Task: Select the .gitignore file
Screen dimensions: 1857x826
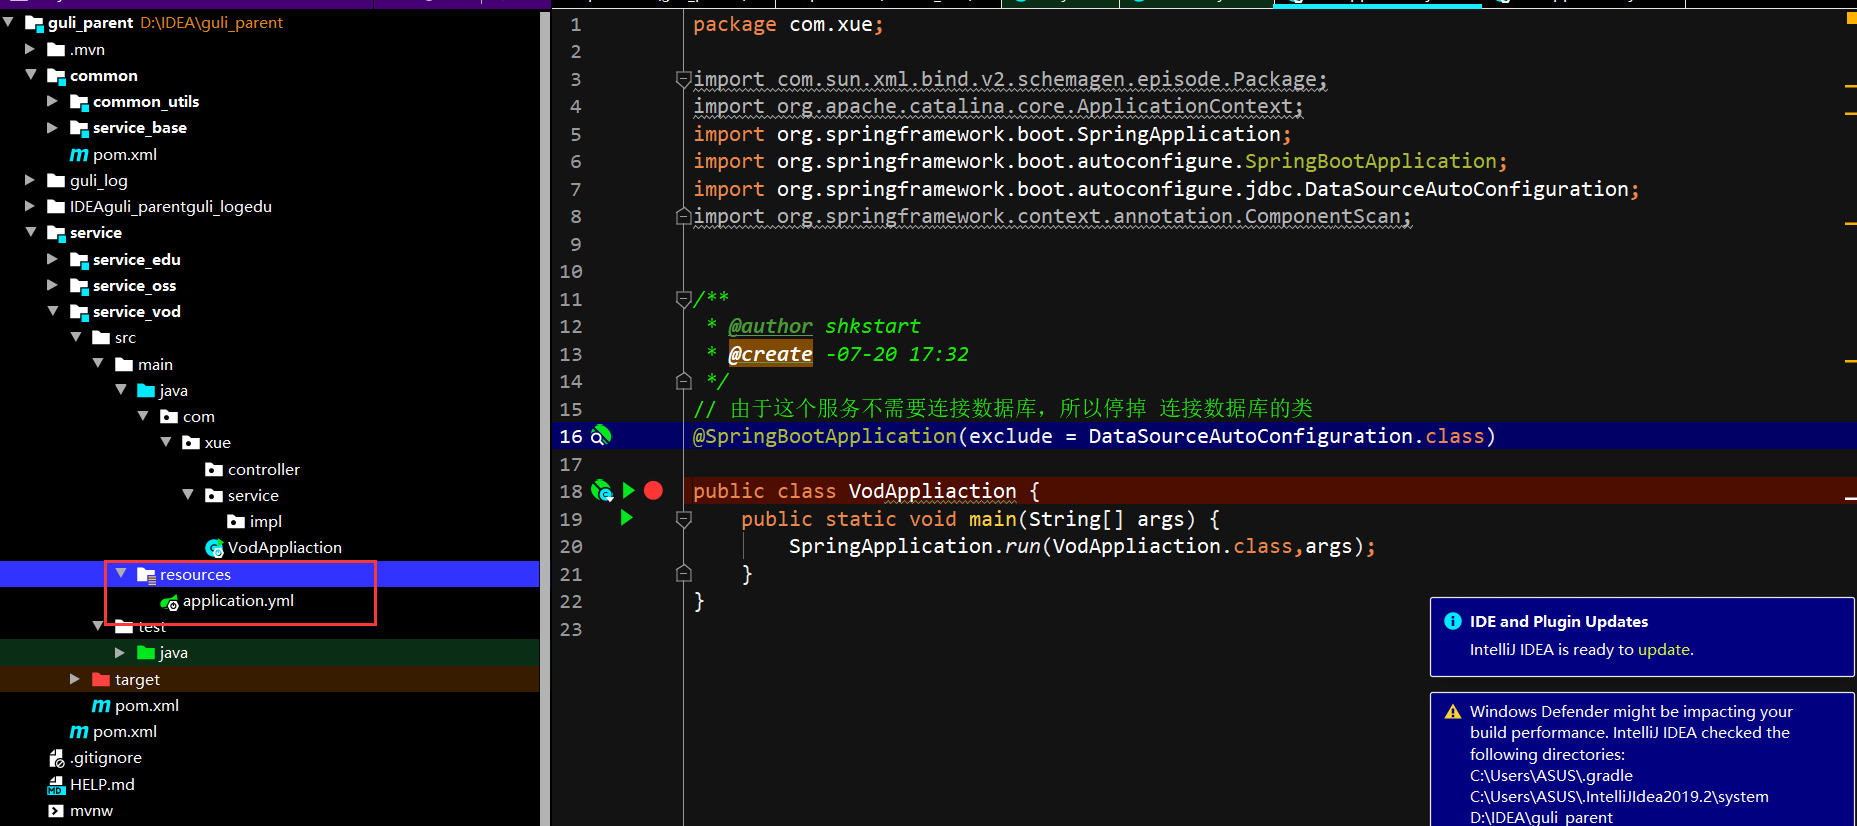Action: (95, 758)
